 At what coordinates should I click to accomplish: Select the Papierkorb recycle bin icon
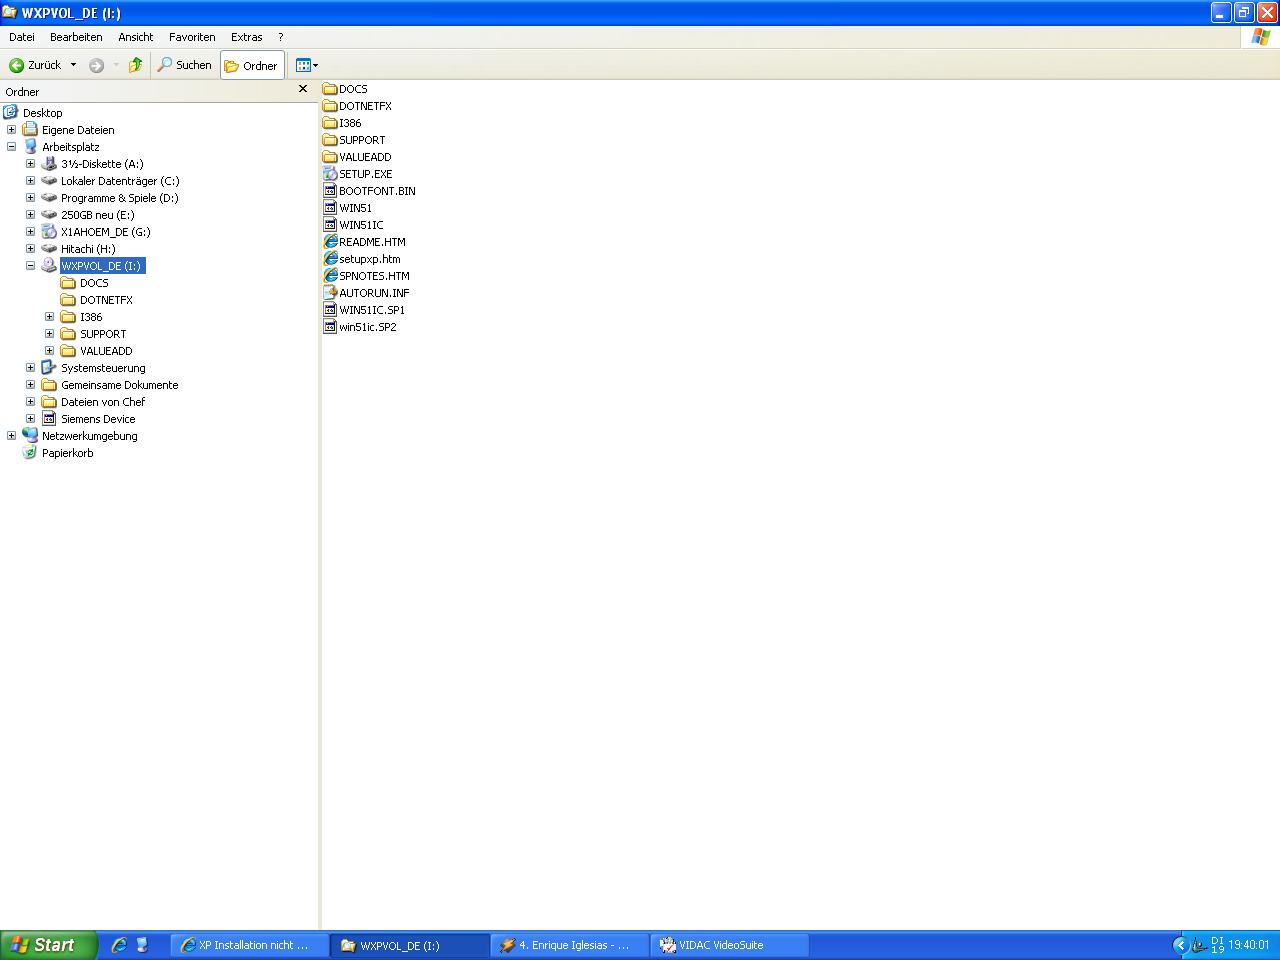point(30,453)
